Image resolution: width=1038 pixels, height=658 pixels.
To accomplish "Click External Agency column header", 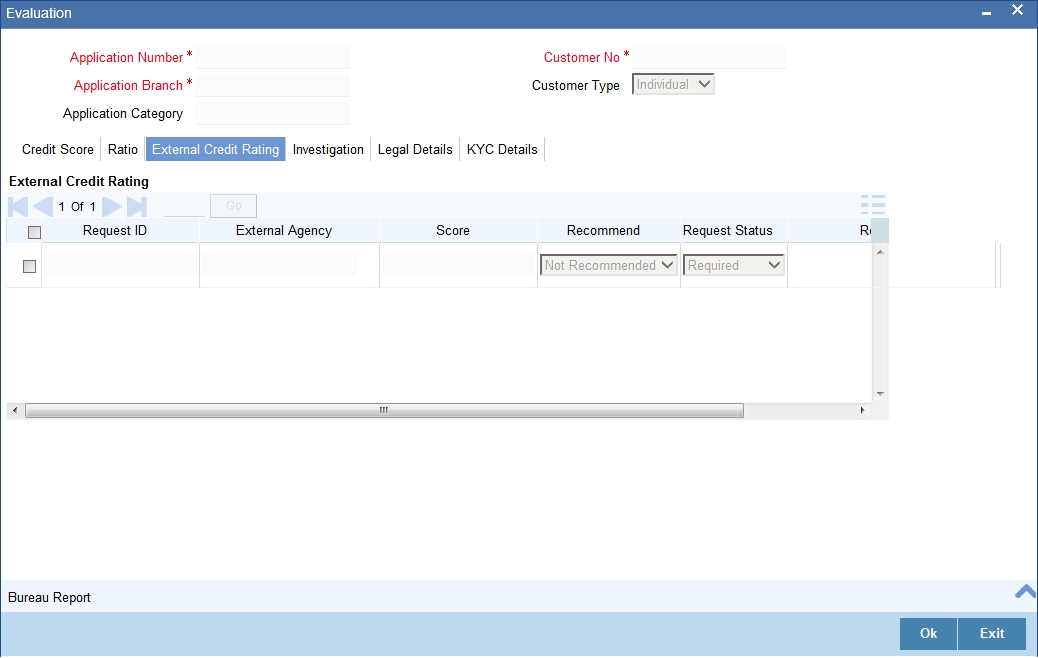I will pos(284,230).
